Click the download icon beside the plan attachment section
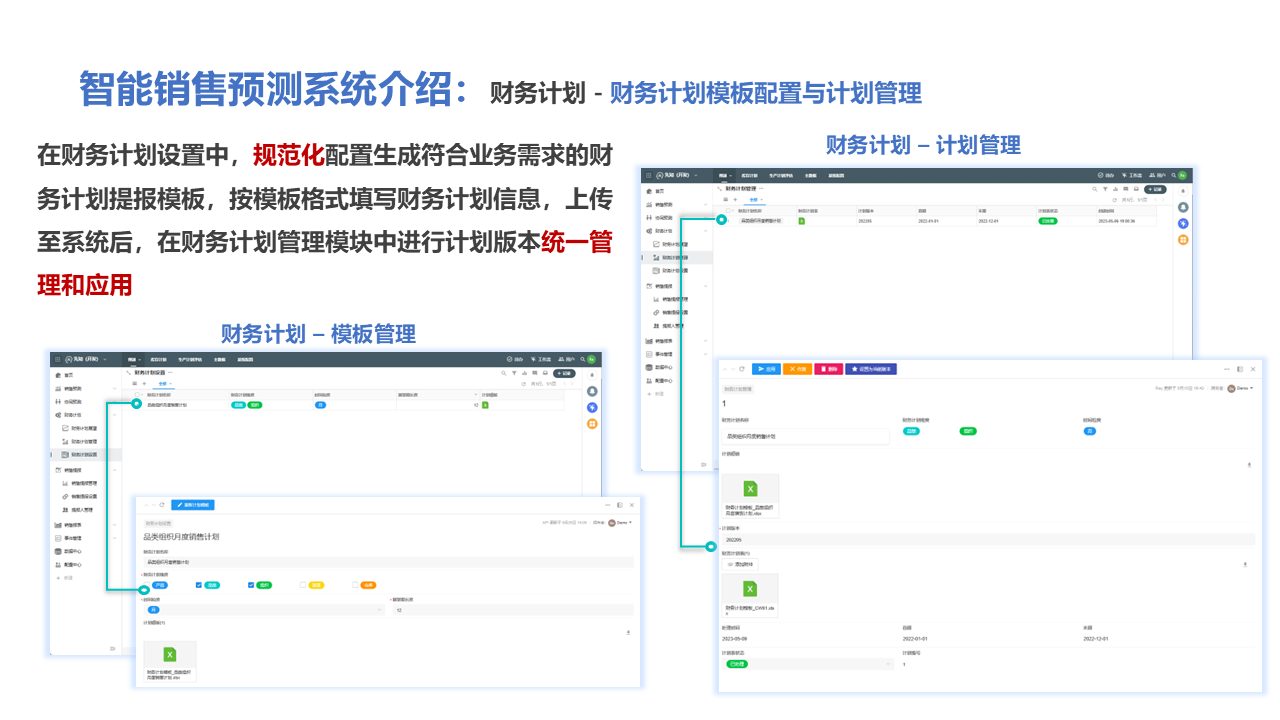The image size is (1280, 720). pyautogui.click(x=1245, y=564)
